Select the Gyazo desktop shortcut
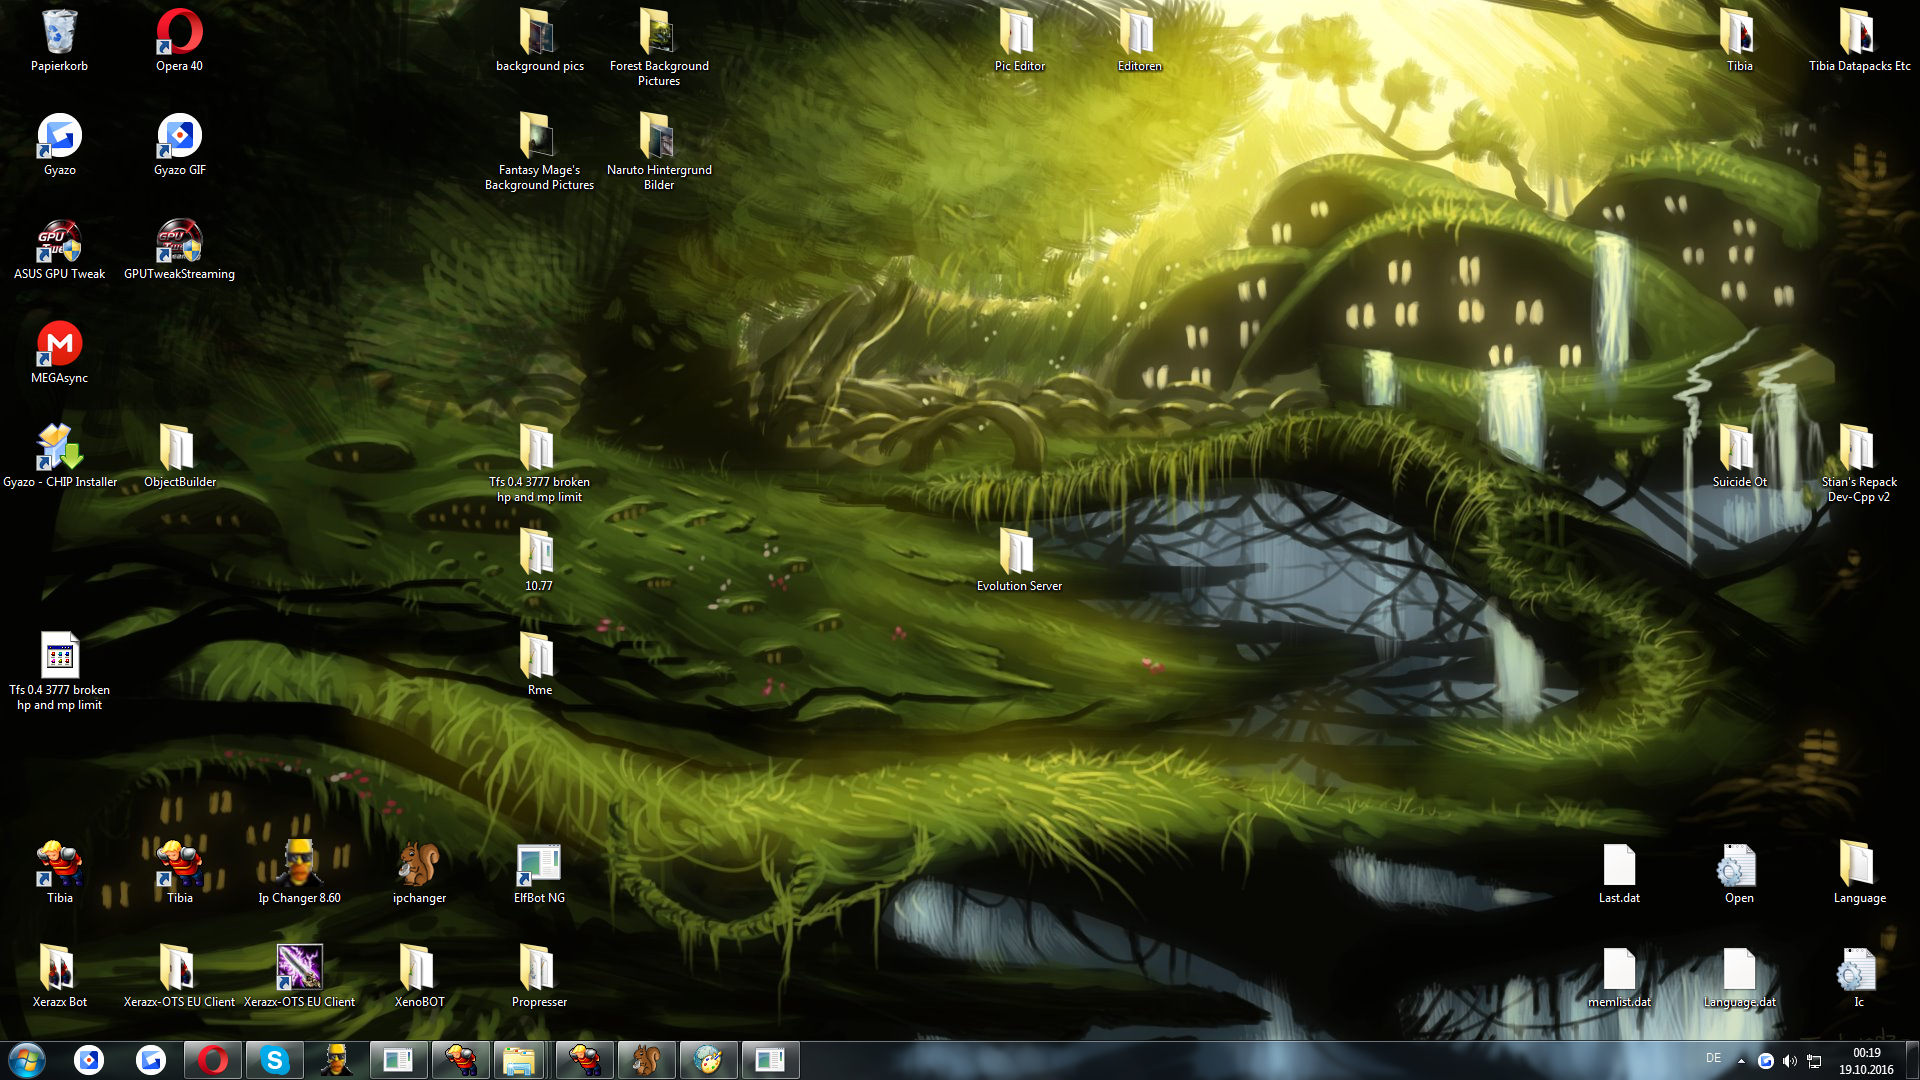The image size is (1920, 1080). click(x=60, y=144)
